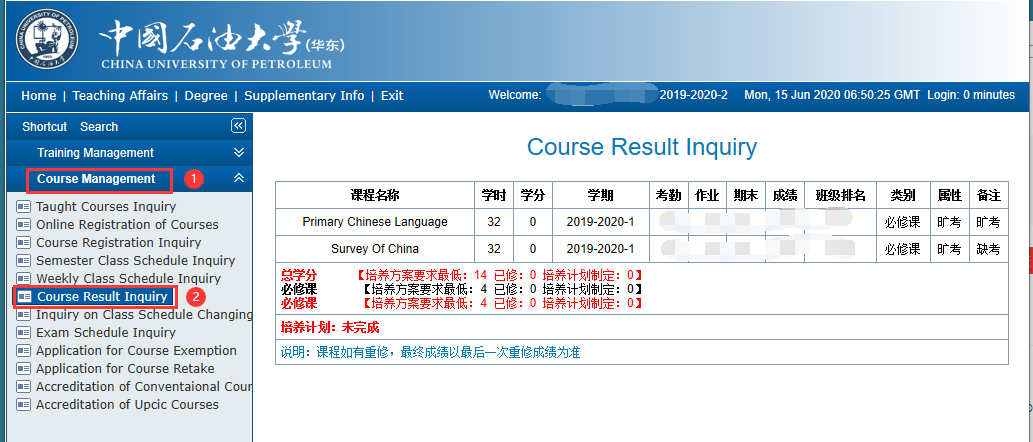Collapse the sidebar with double-arrow icon
This screenshot has height=442, width=1033.
pyautogui.click(x=238, y=126)
